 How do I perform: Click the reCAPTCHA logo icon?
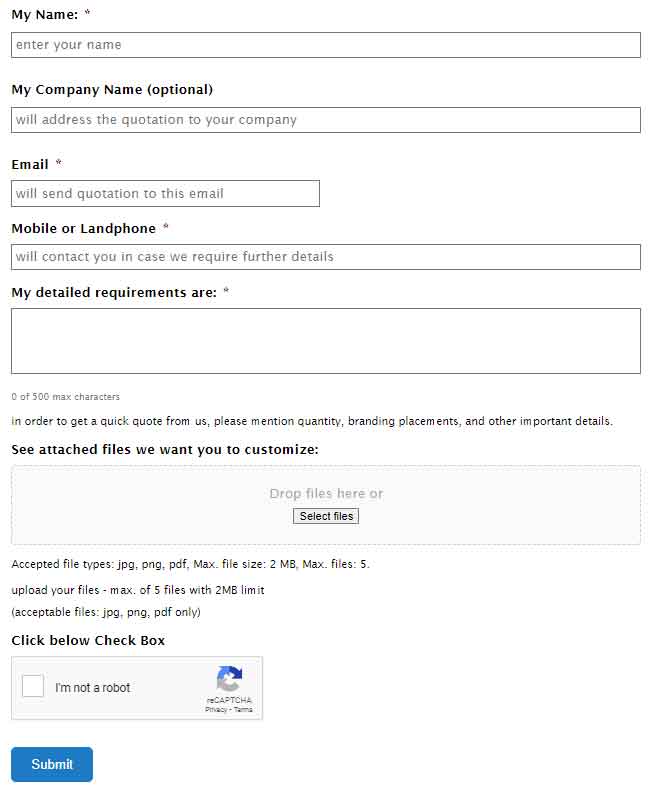click(229, 678)
